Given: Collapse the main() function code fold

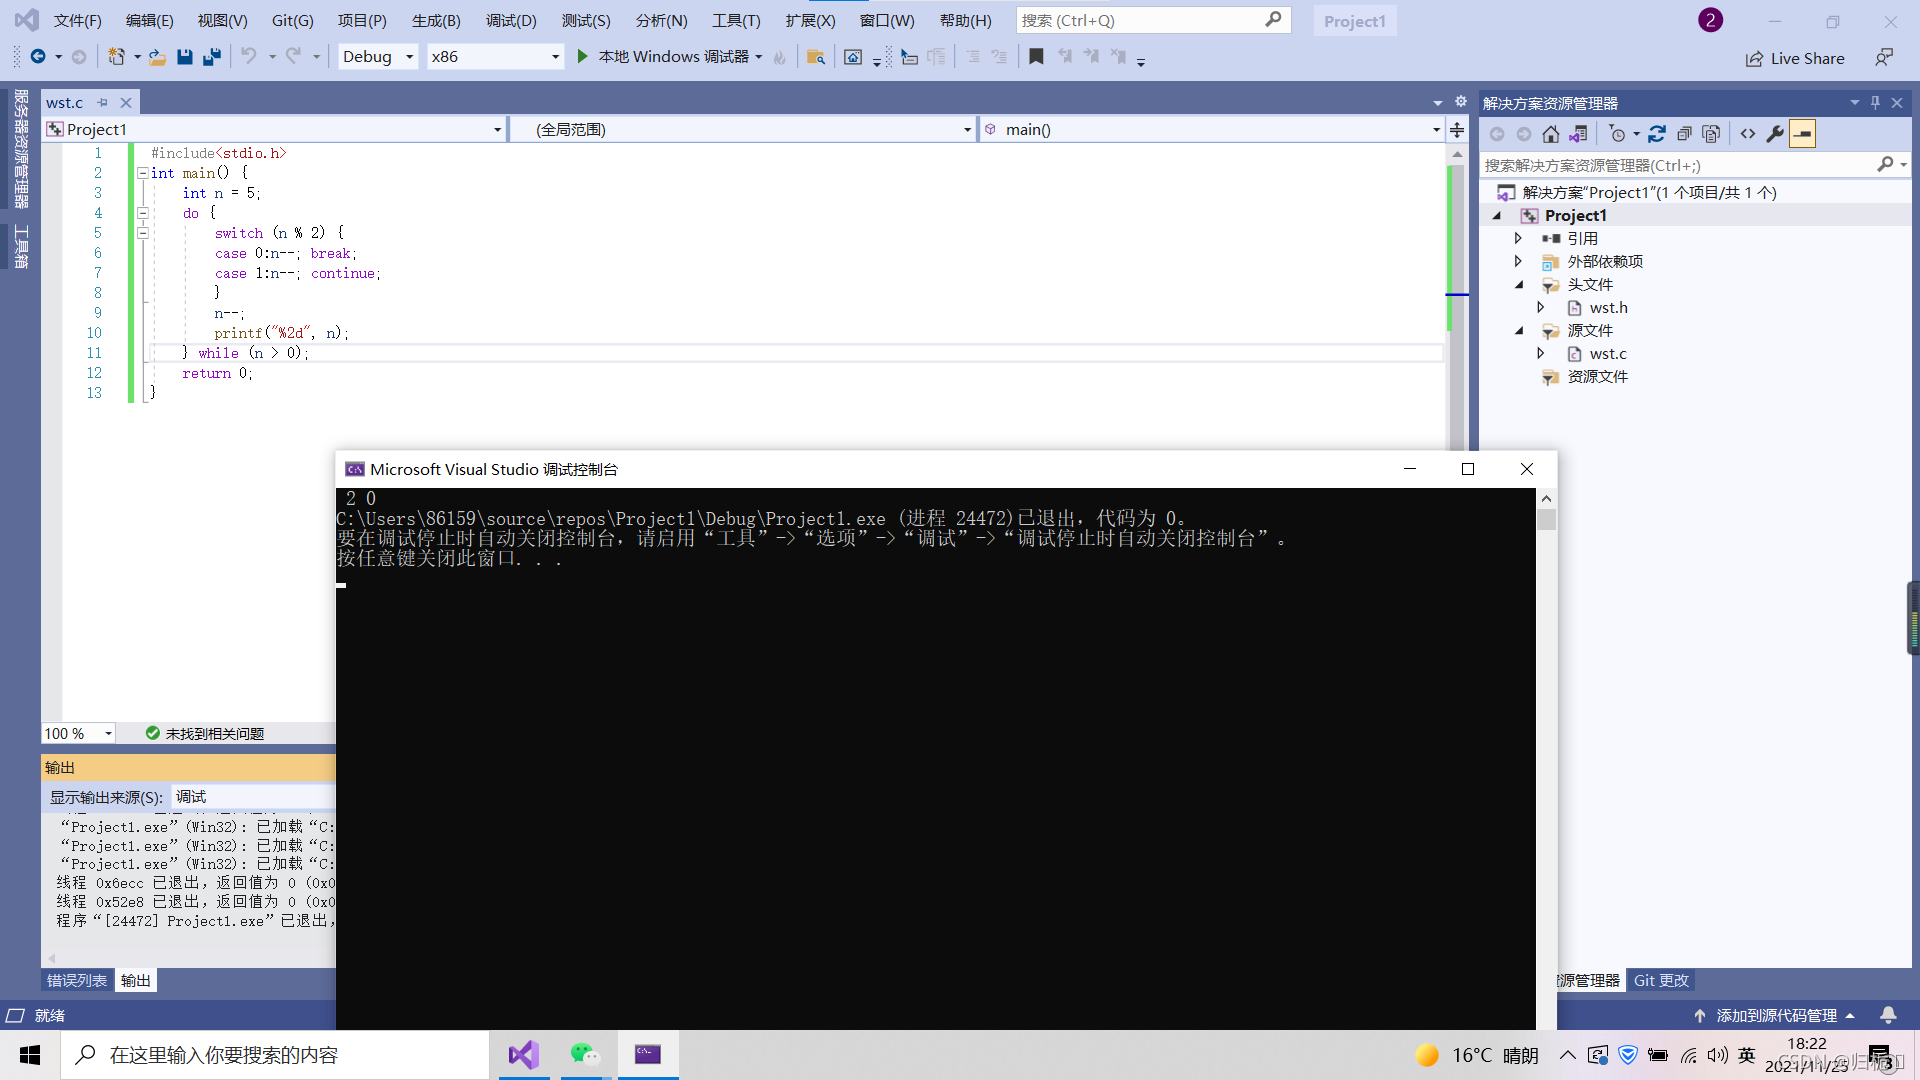Looking at the screenshot, I should pos(142,173).
